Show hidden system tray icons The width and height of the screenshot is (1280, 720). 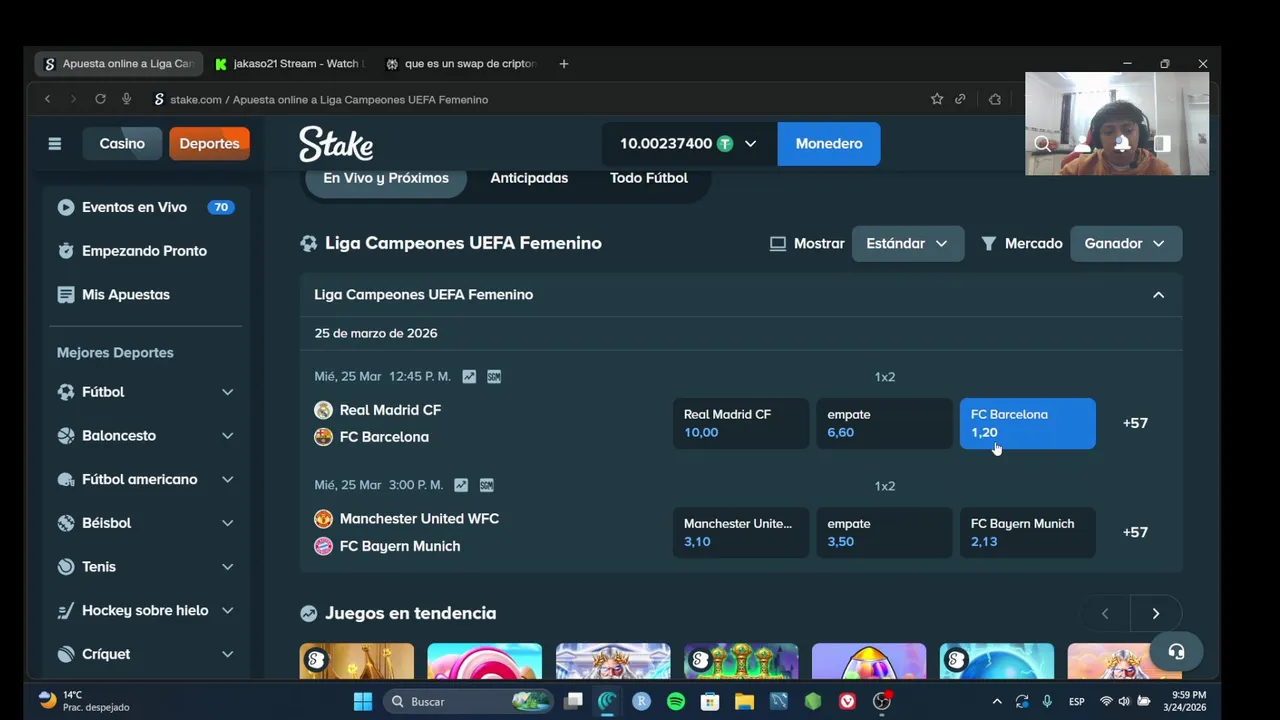996,702
